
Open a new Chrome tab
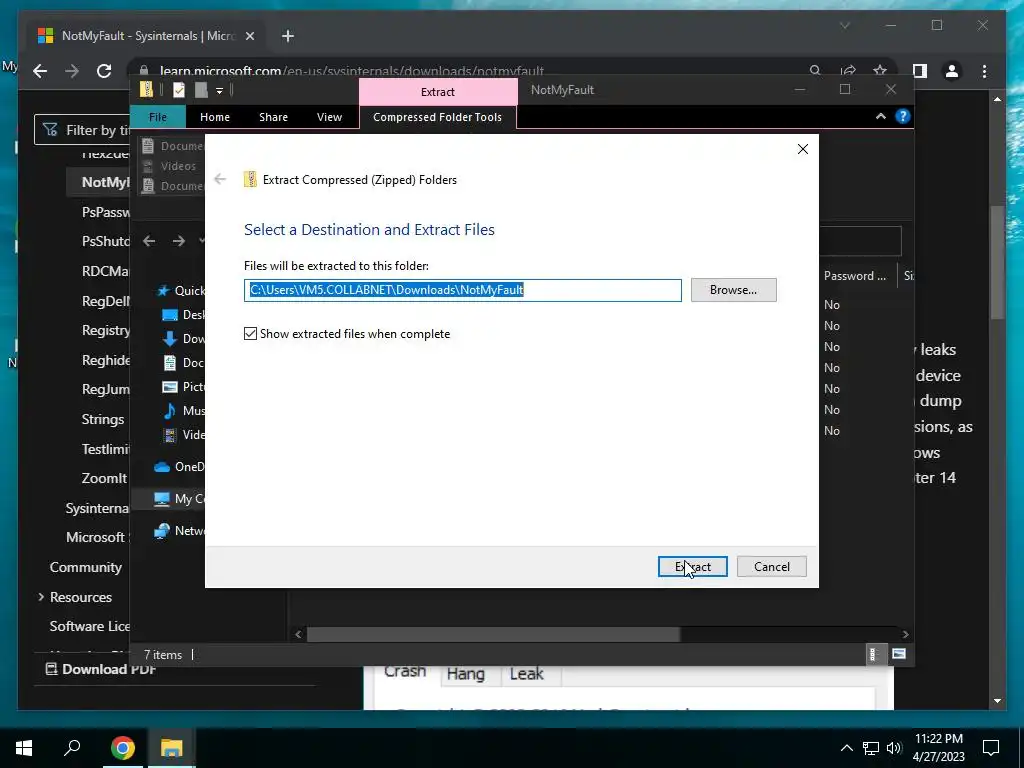point(287,36)
